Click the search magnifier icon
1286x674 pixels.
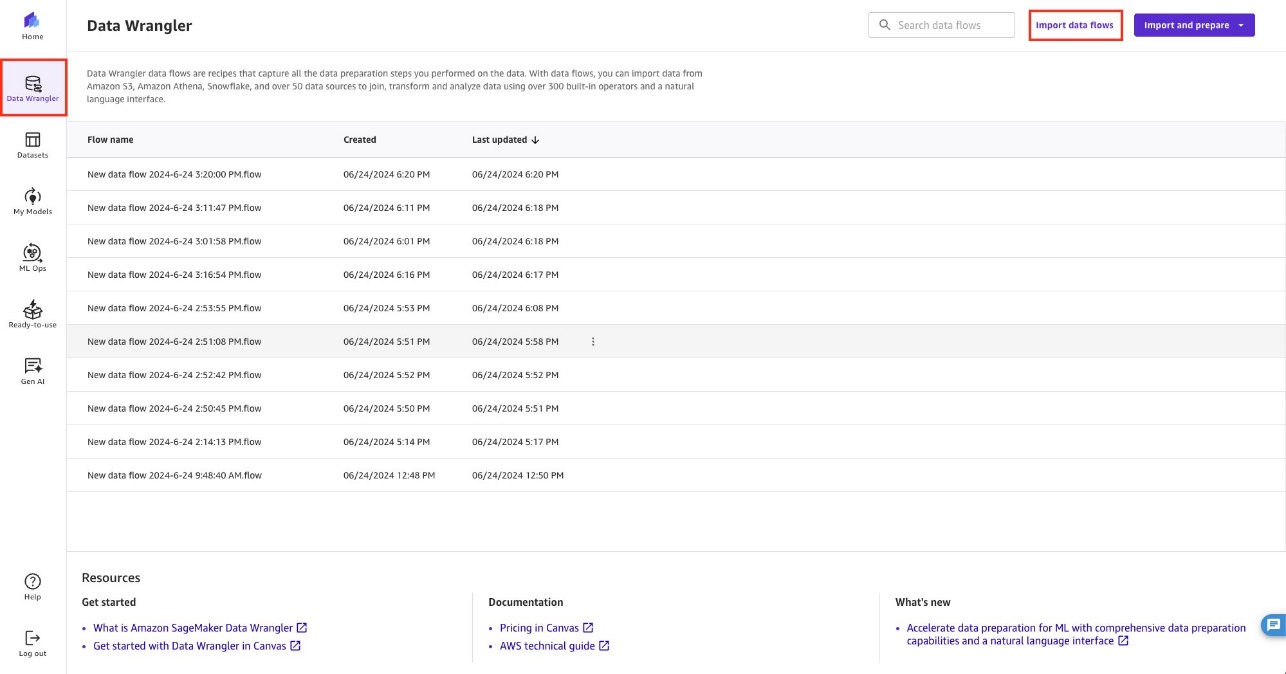(x=885, y=25)
